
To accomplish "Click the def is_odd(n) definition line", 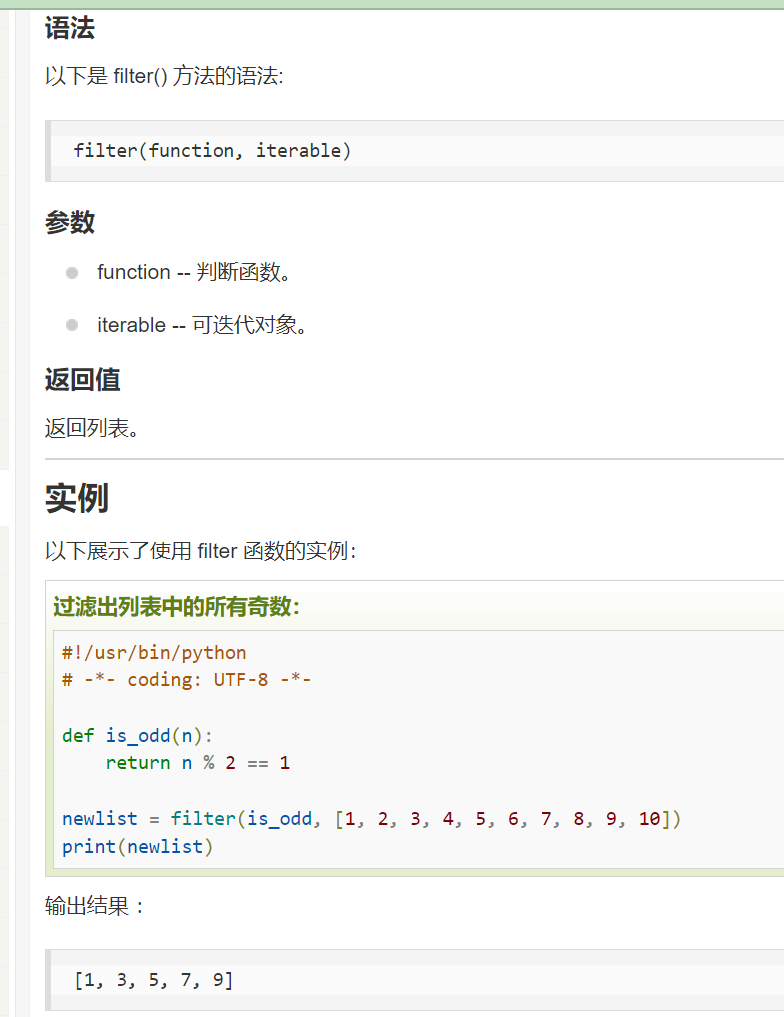I will point(137,736).
